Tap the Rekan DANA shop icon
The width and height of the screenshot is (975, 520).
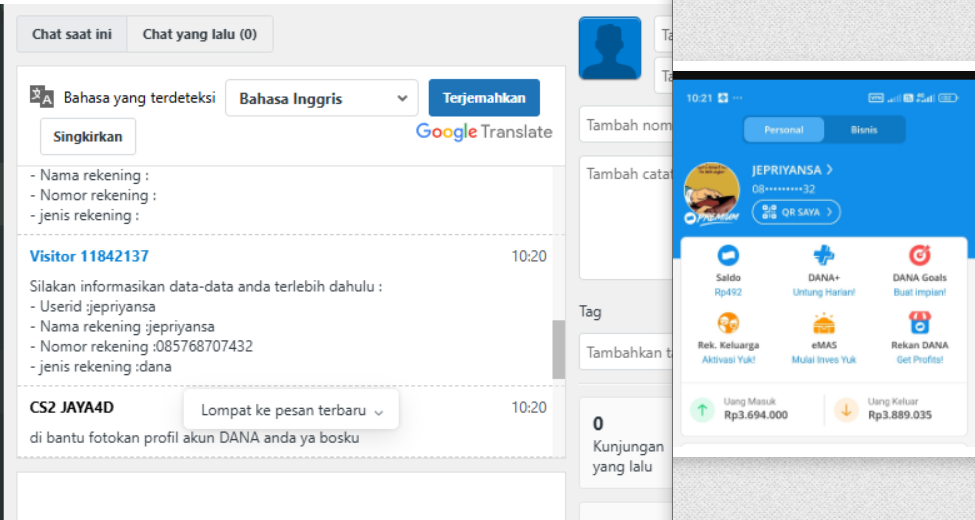click(x=919, y=323)
